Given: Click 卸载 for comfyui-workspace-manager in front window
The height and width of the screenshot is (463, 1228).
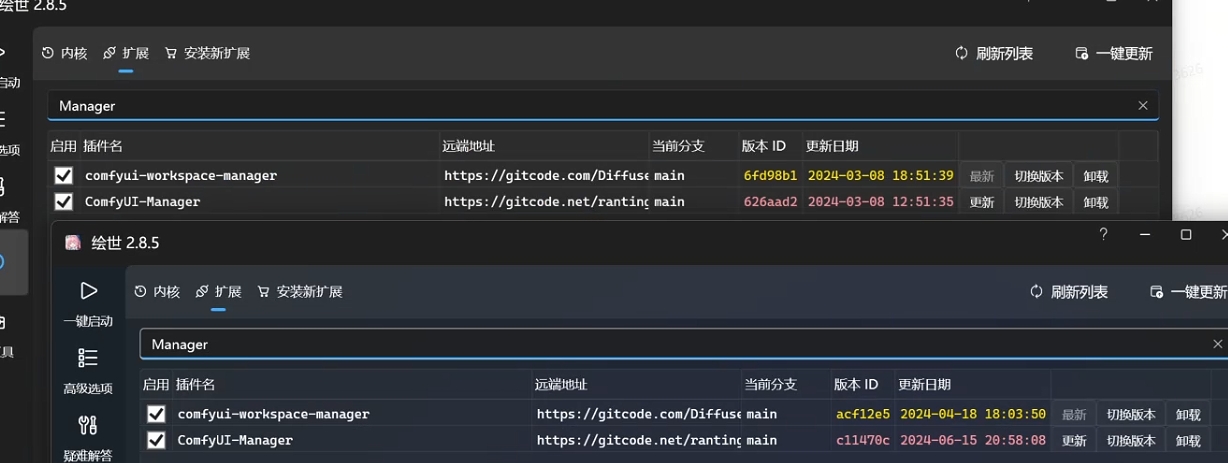Looking at the screenshot, I should coord(1188,415).
